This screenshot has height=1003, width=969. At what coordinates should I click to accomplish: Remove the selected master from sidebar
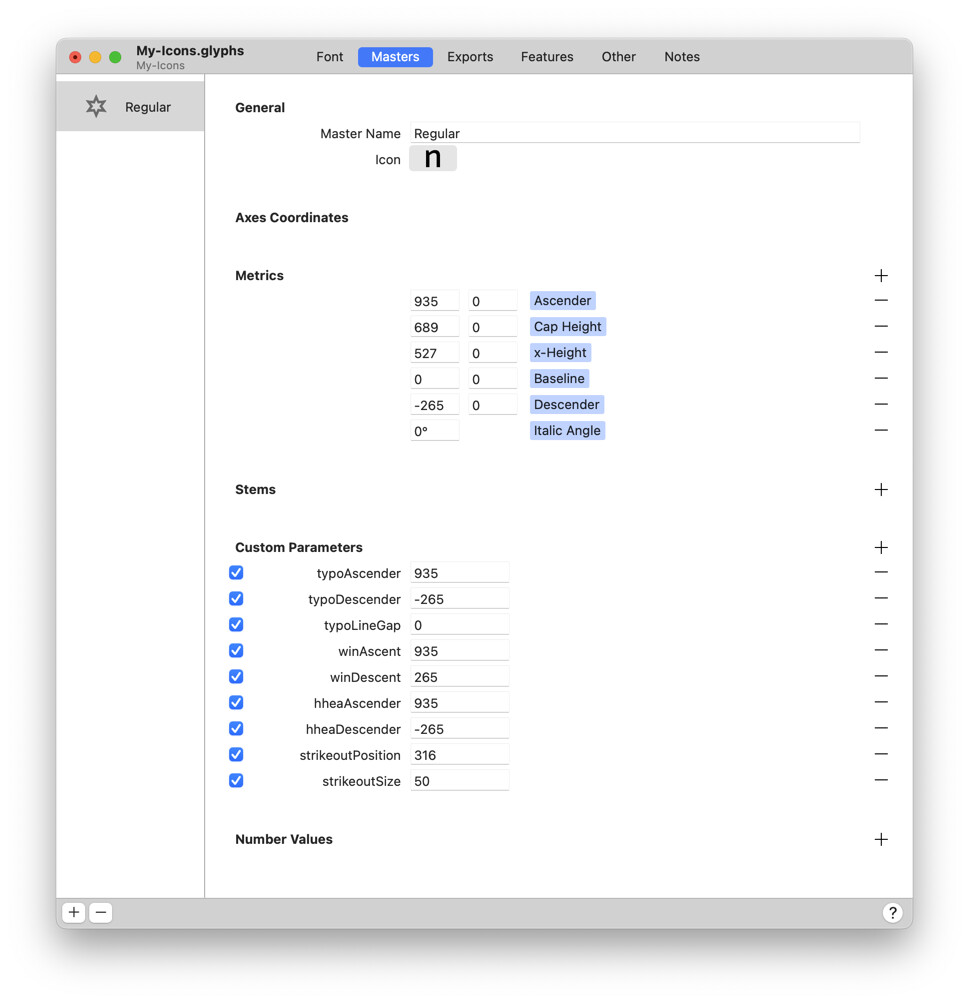pos(101,913)
